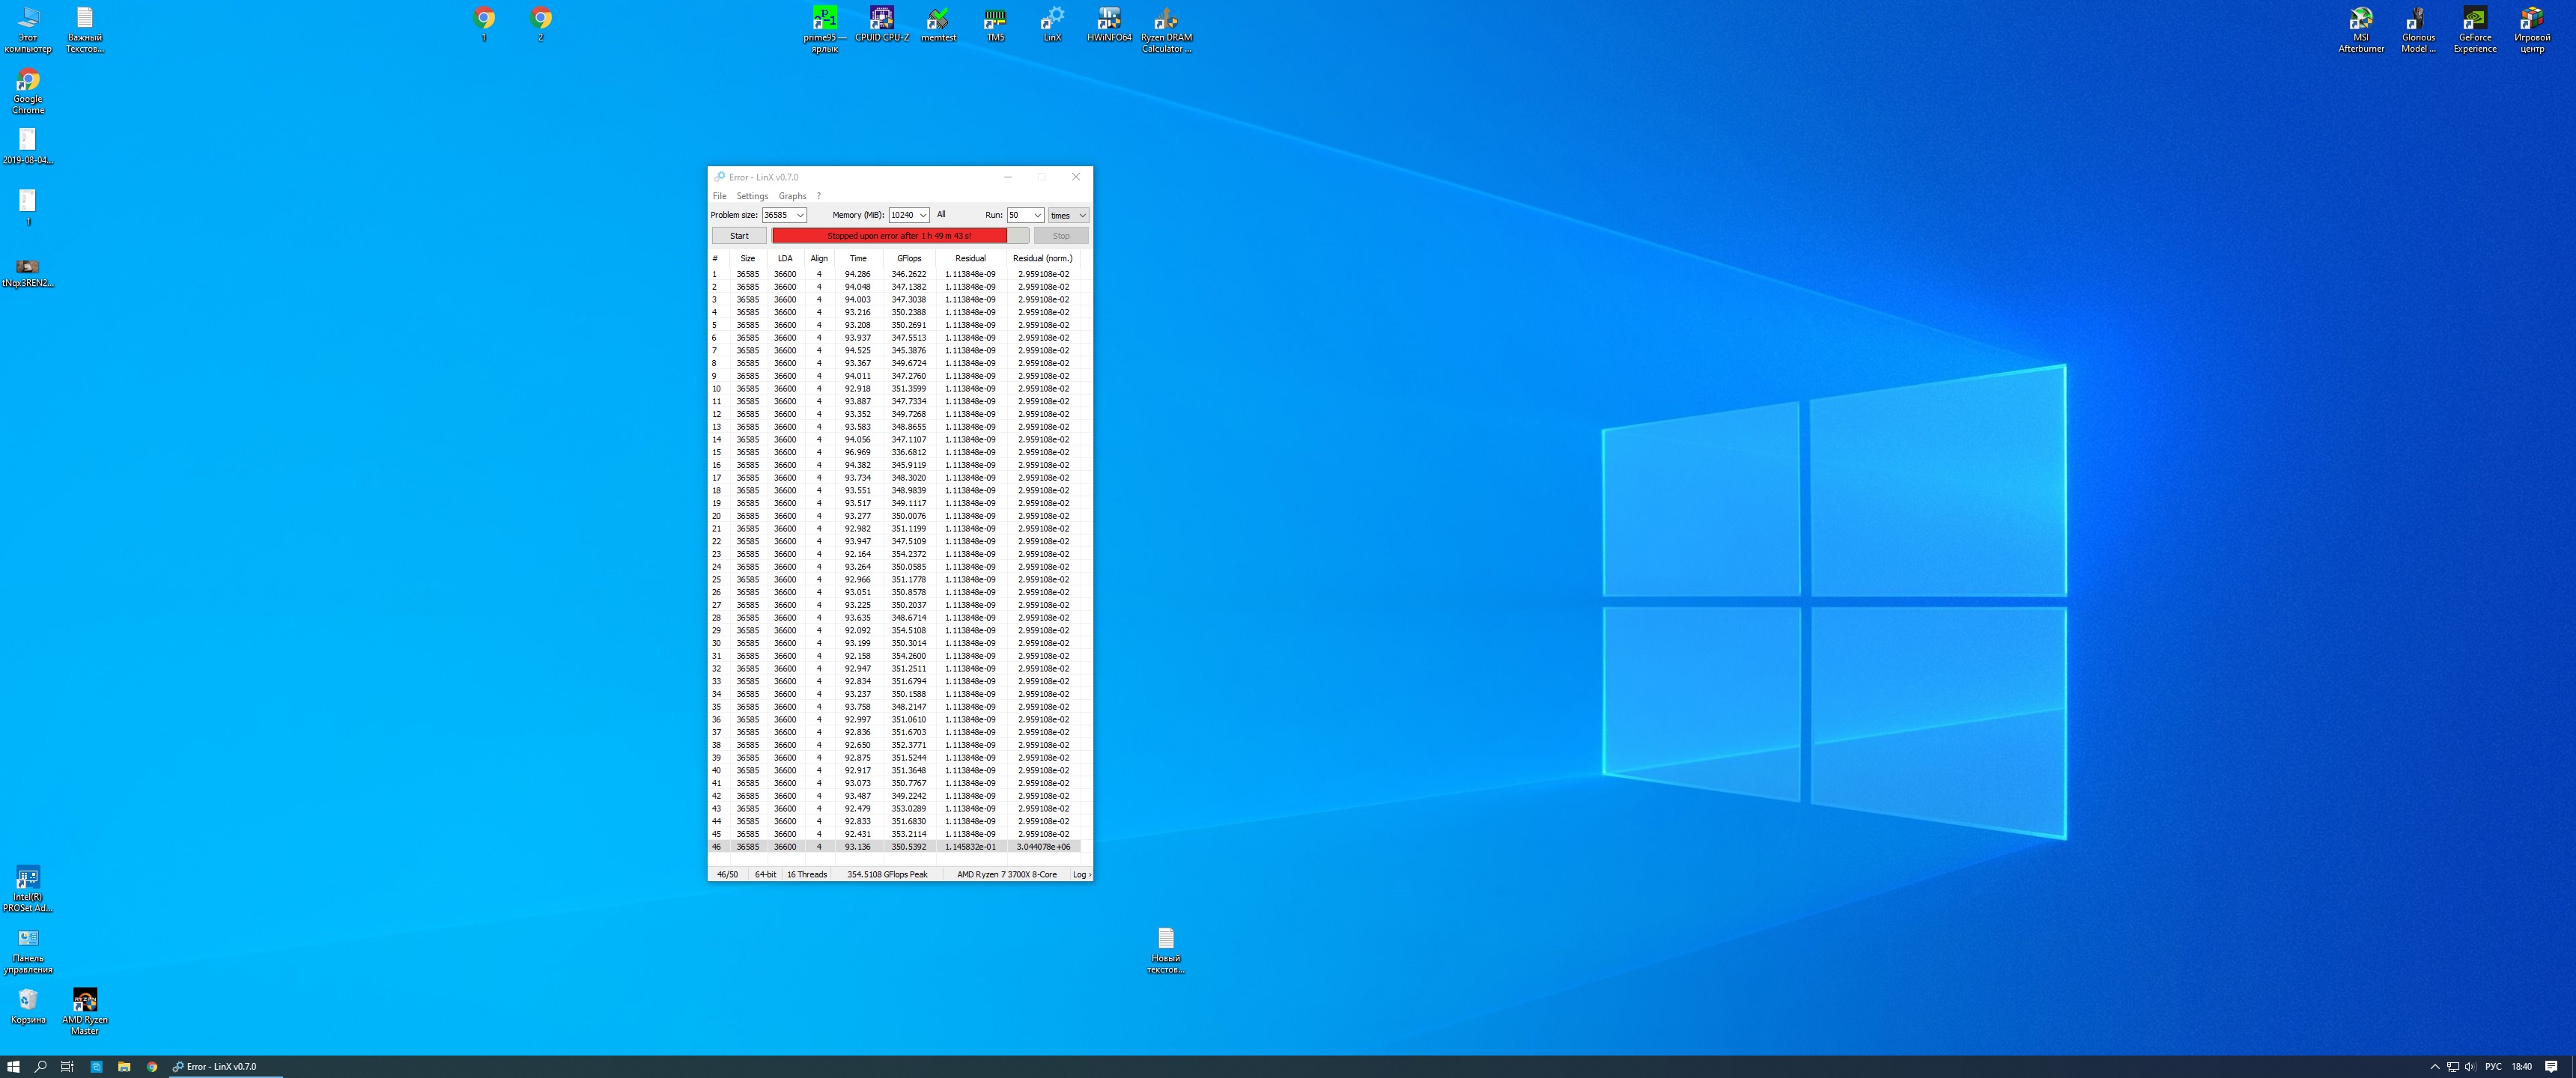Expand the Memory (MiB) dropdown
Screen dimensions: 2576x1078
click(923, 215)
